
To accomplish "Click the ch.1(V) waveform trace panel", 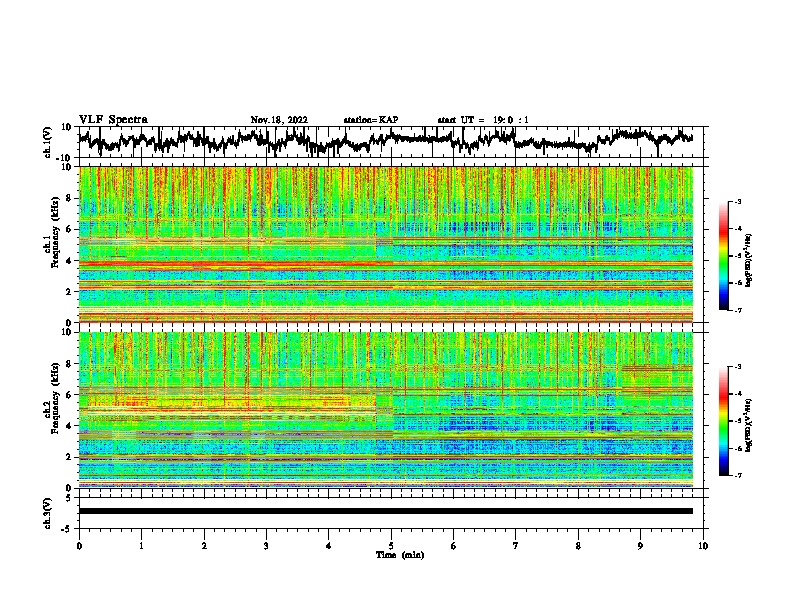I will [393, 142].
